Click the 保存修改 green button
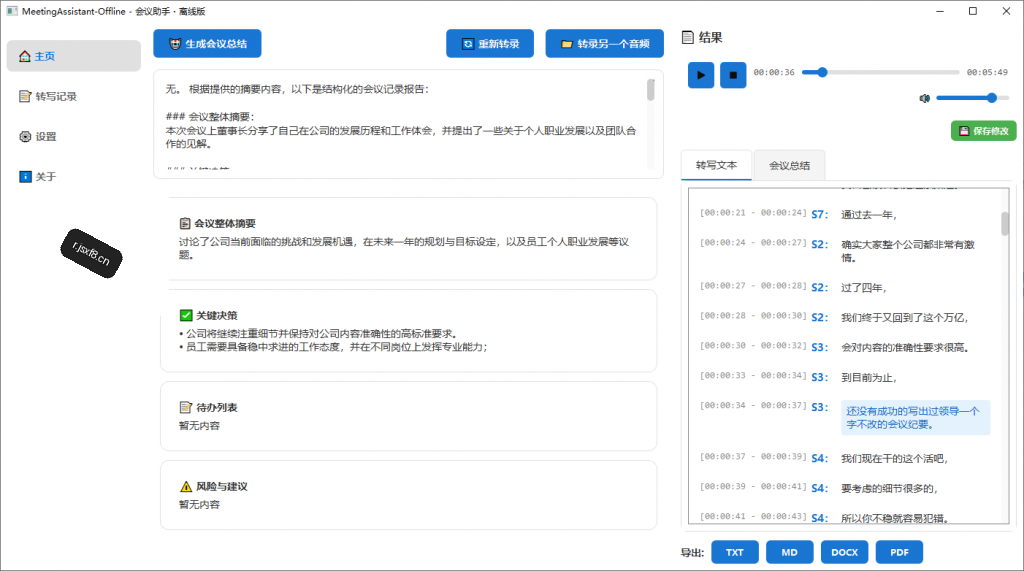 click(984, 131)
